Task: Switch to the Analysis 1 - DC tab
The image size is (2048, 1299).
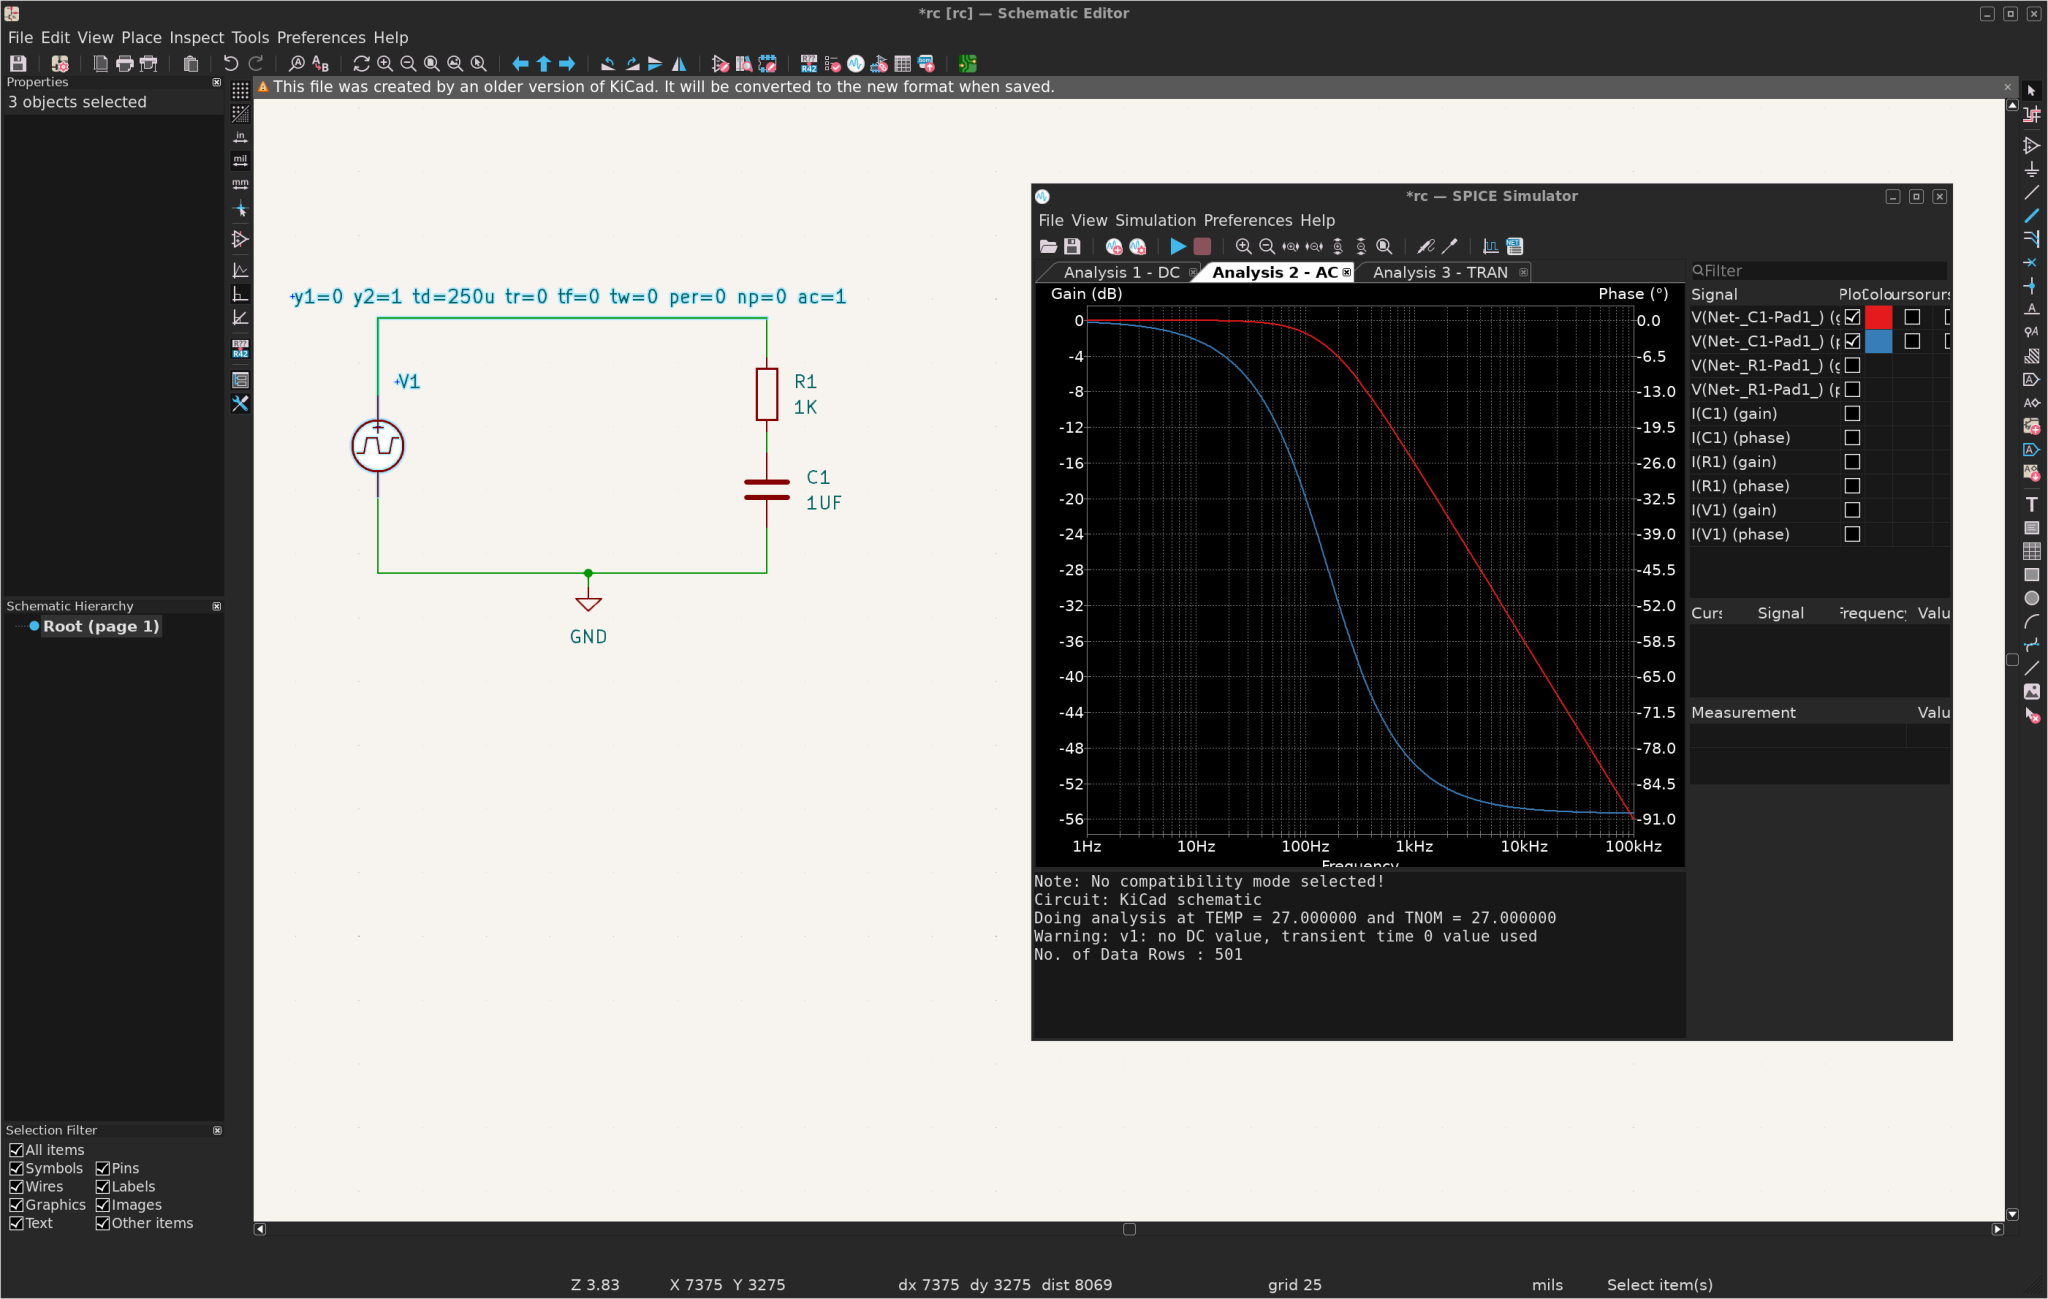Action: pos(1121,272)
